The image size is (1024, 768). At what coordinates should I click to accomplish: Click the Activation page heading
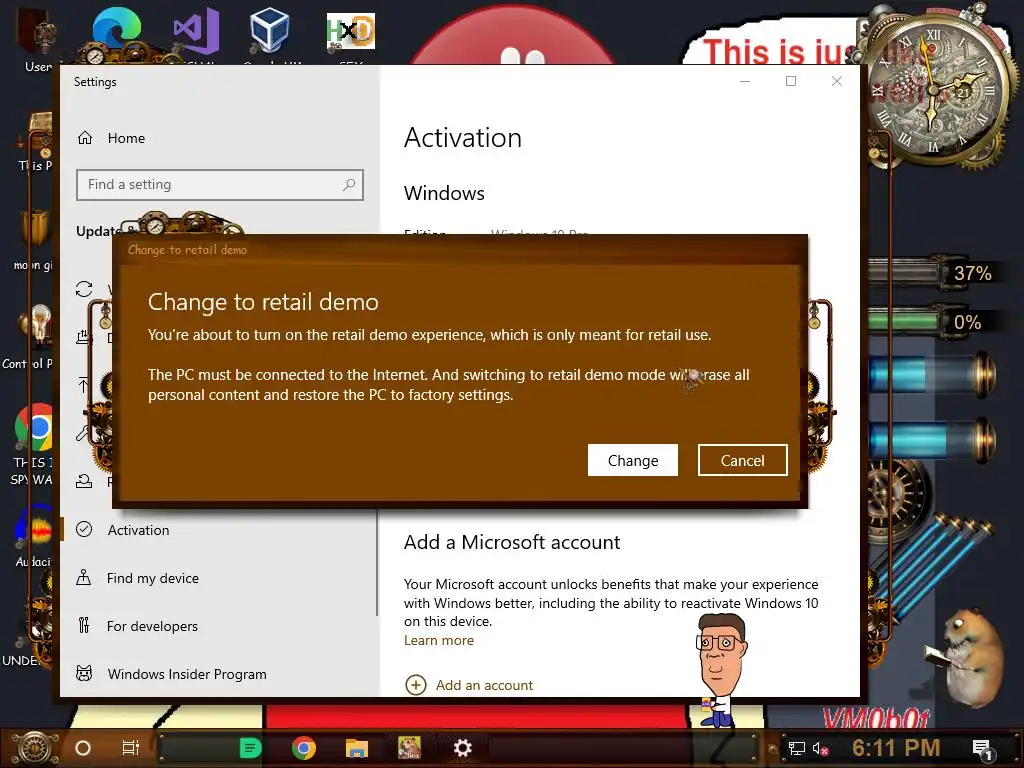(x=463, y=138)
